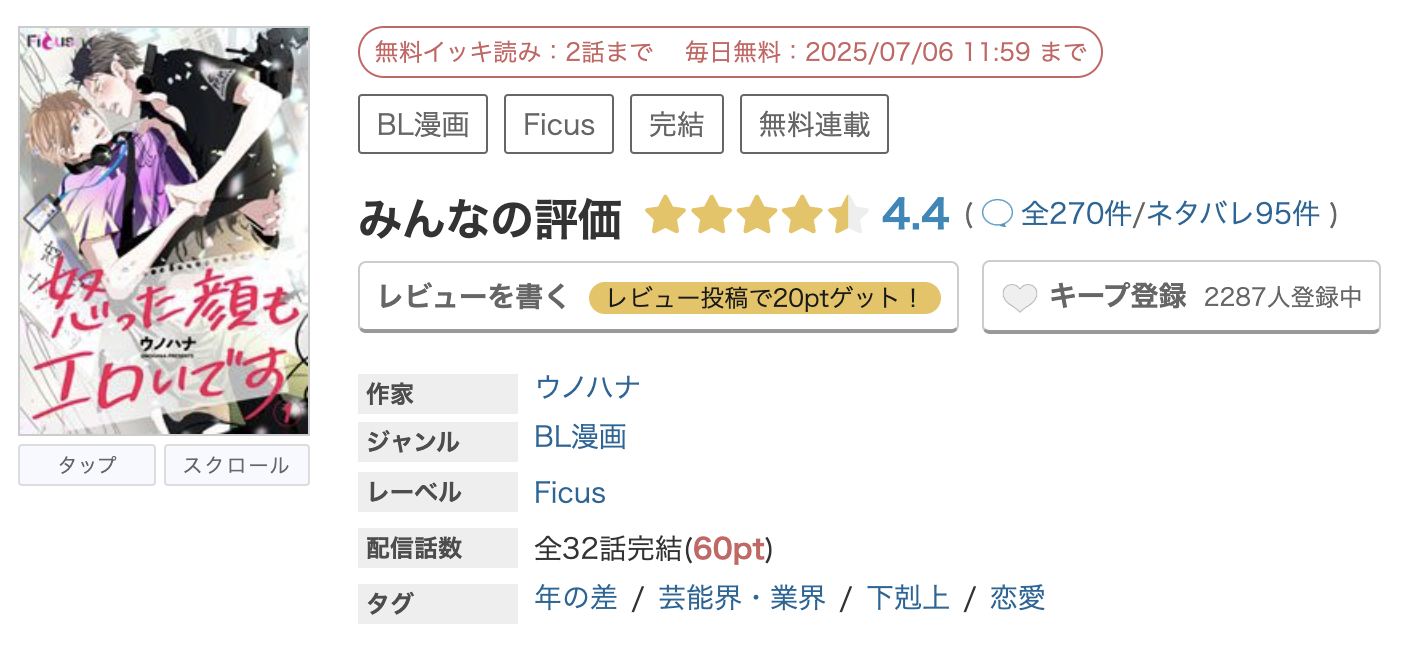The image size is (1424, 652).
Task: Click the heart icon beside キープ登録
Action: coord(1019,298)
